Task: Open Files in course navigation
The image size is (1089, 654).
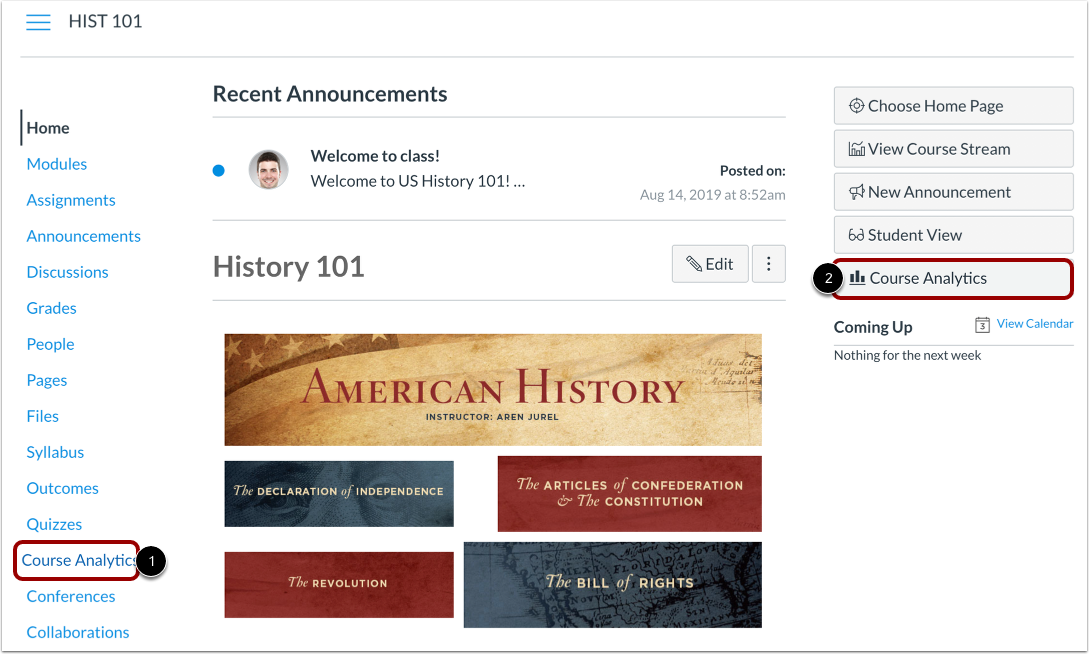Action: tap(42, 417)
